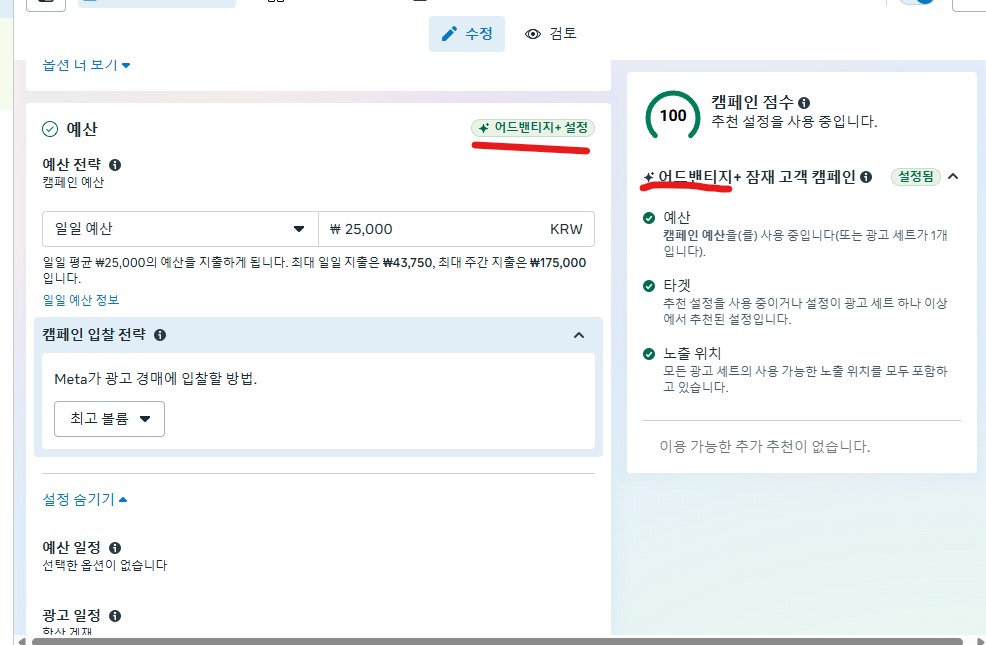The image size is (986, 645).
Task: Click the 어드밴티지+ 설정 badge
Action: pos(533,128)
